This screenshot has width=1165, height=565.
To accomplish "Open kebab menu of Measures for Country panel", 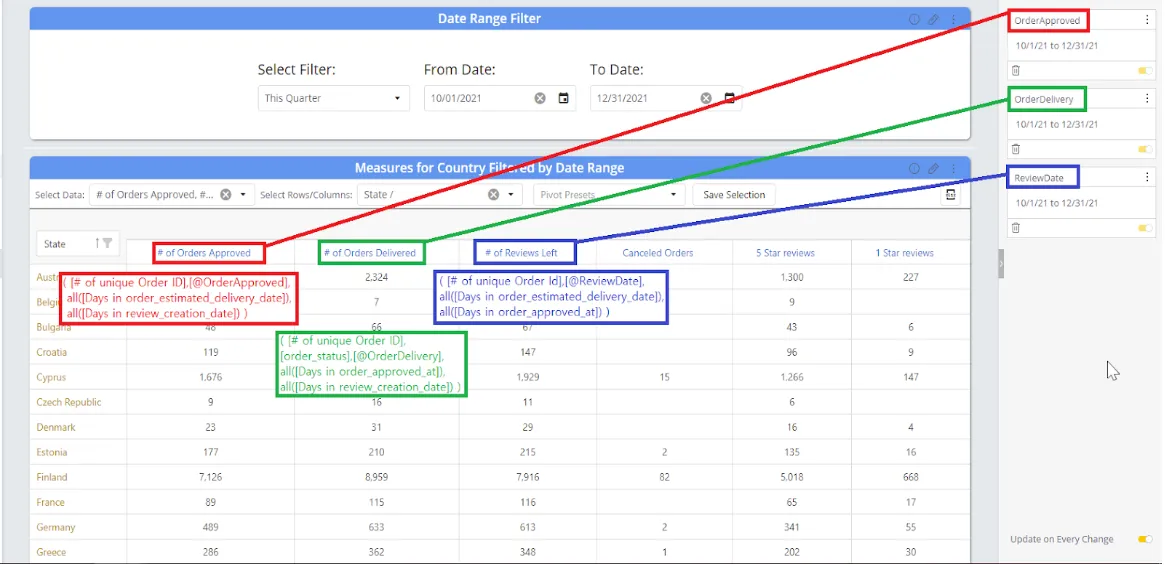I will [x=953, y=169].
